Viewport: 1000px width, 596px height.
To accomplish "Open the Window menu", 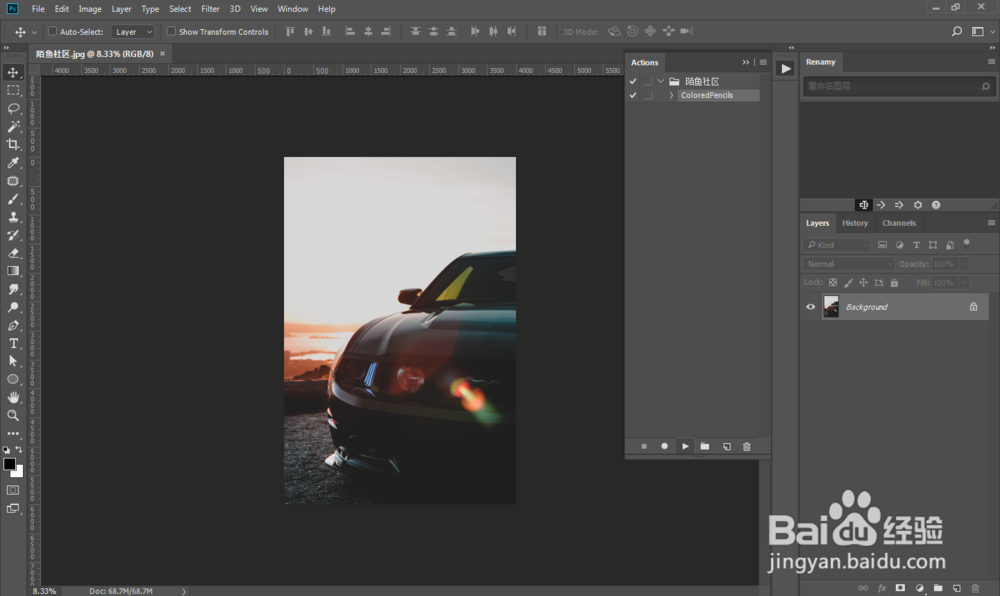I will [293, 9].
